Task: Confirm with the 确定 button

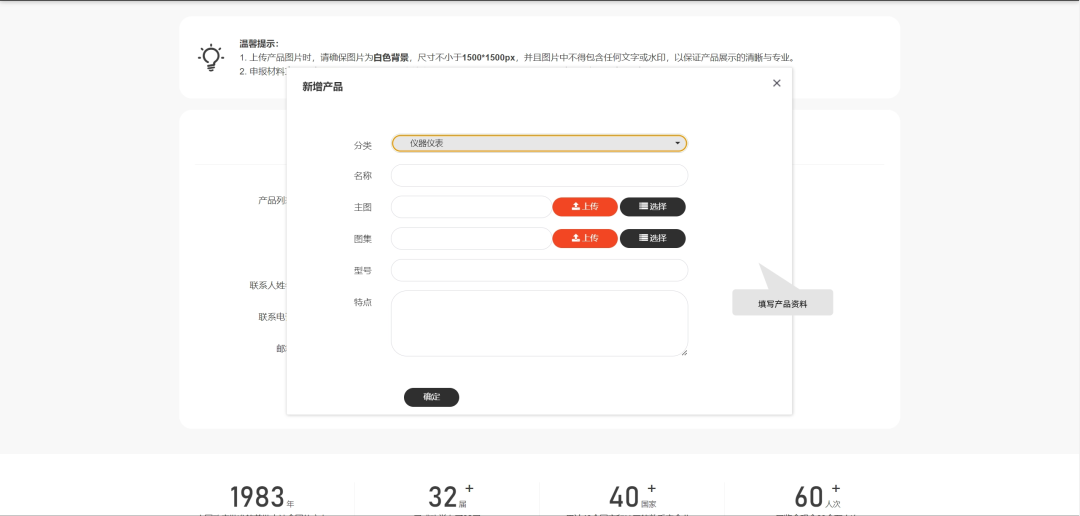Action: click(431, 398)
